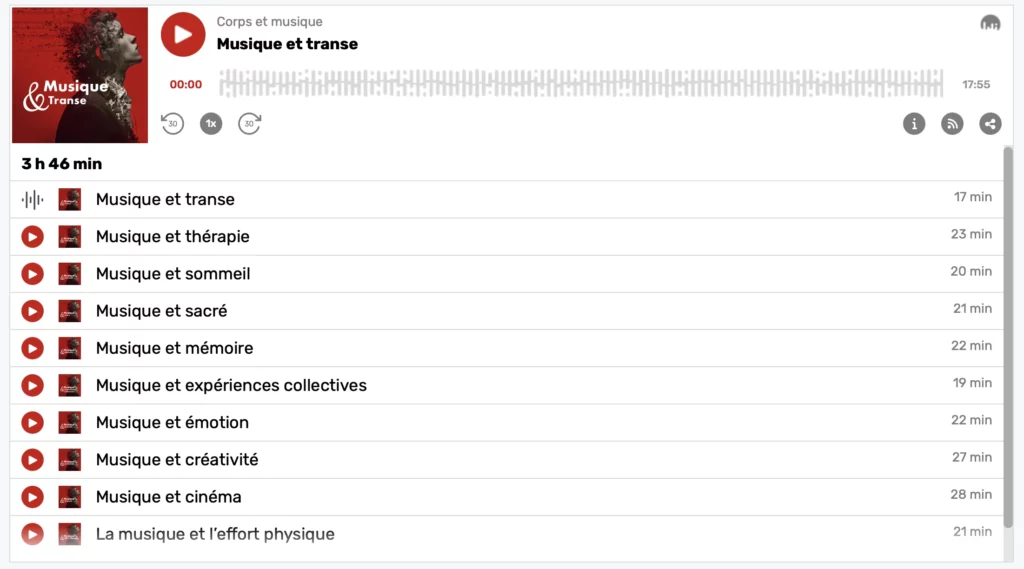Select Musique et expériences collectives title
Screen dimensions: 1024x569
231,385
